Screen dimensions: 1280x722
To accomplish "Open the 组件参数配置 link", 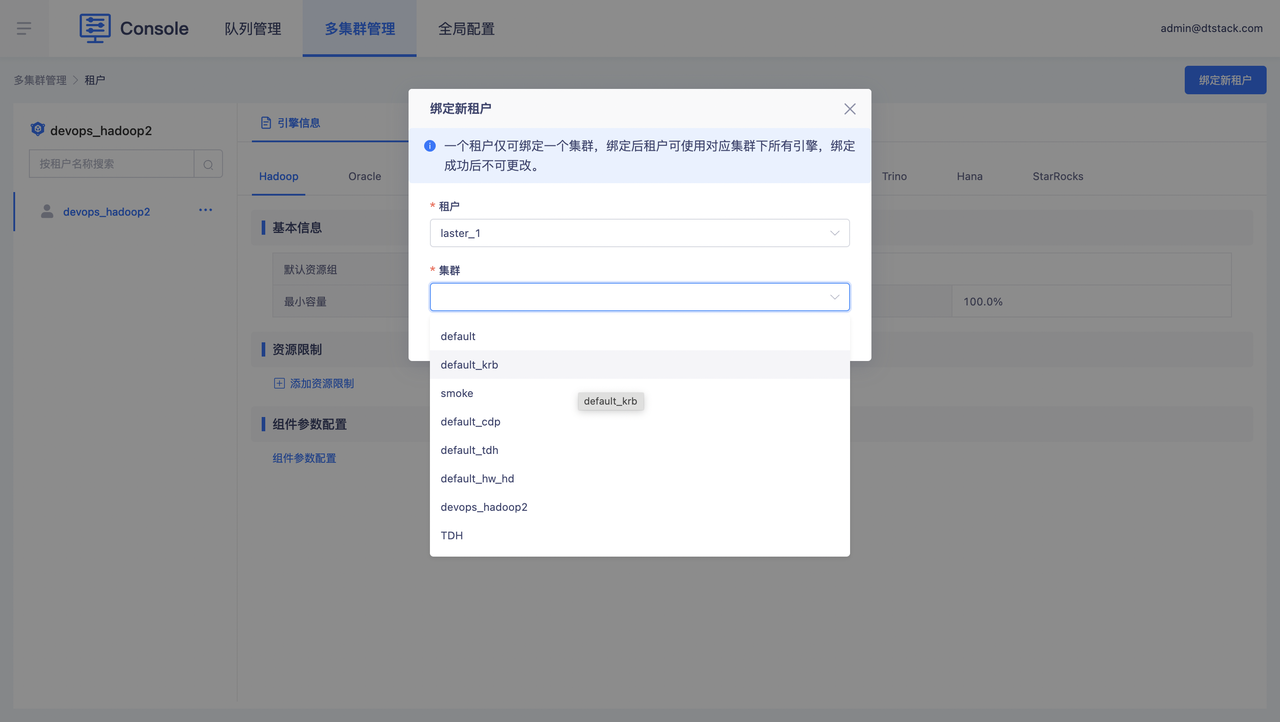I will pyautogui.click(x=304, y=458).
